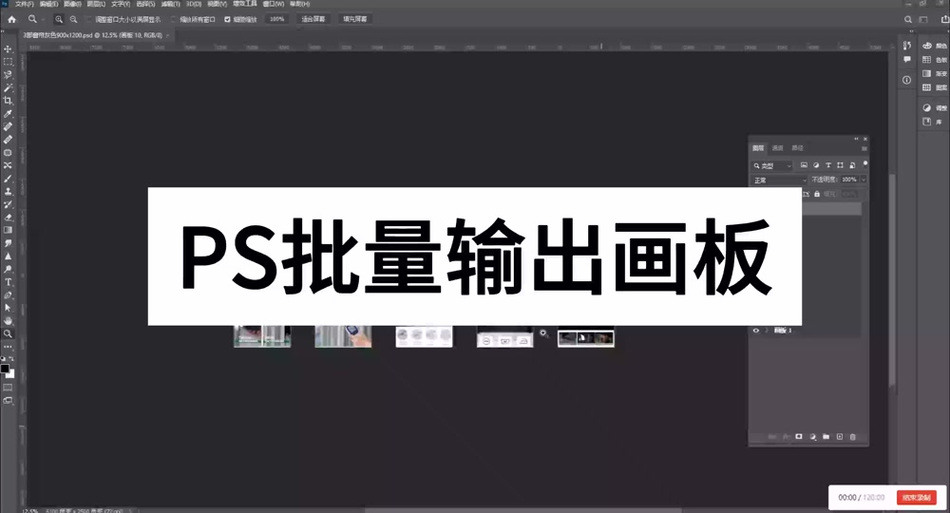950x513 pixels.
Task: Toggle the 细微缩放 scrubby zoom checkbox
Action: [x=228, y=19]
